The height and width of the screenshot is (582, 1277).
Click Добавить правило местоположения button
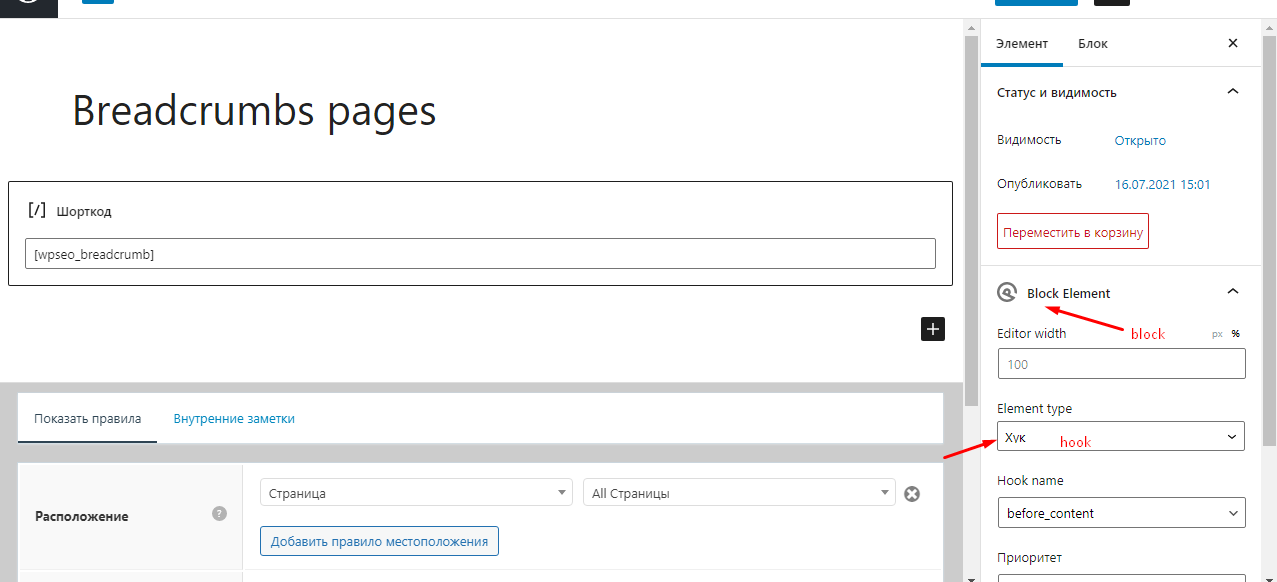click(379, 541)
